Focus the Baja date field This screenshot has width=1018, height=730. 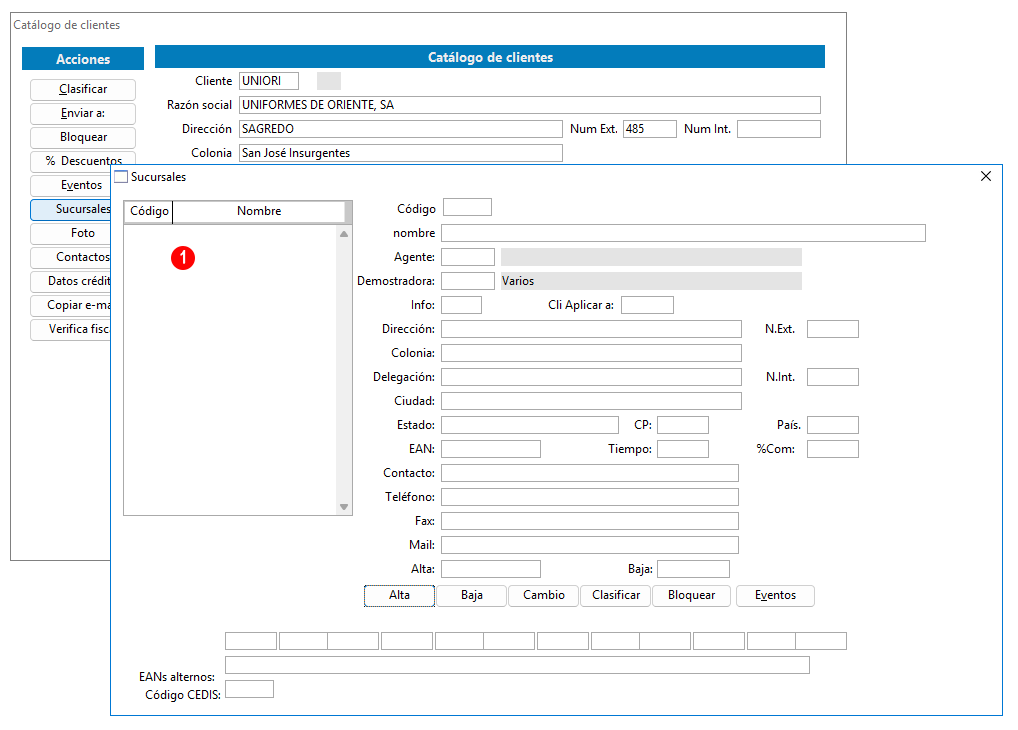tap(693, 570)
